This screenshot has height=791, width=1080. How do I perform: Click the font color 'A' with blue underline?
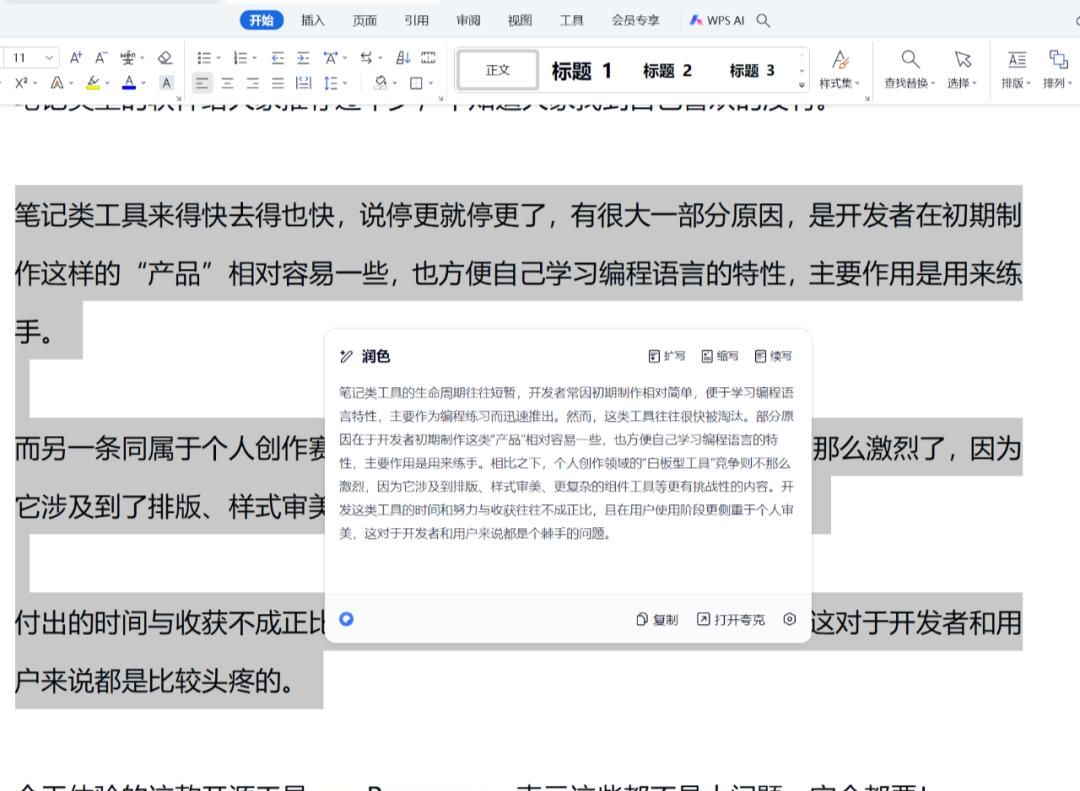pos(129,83)
